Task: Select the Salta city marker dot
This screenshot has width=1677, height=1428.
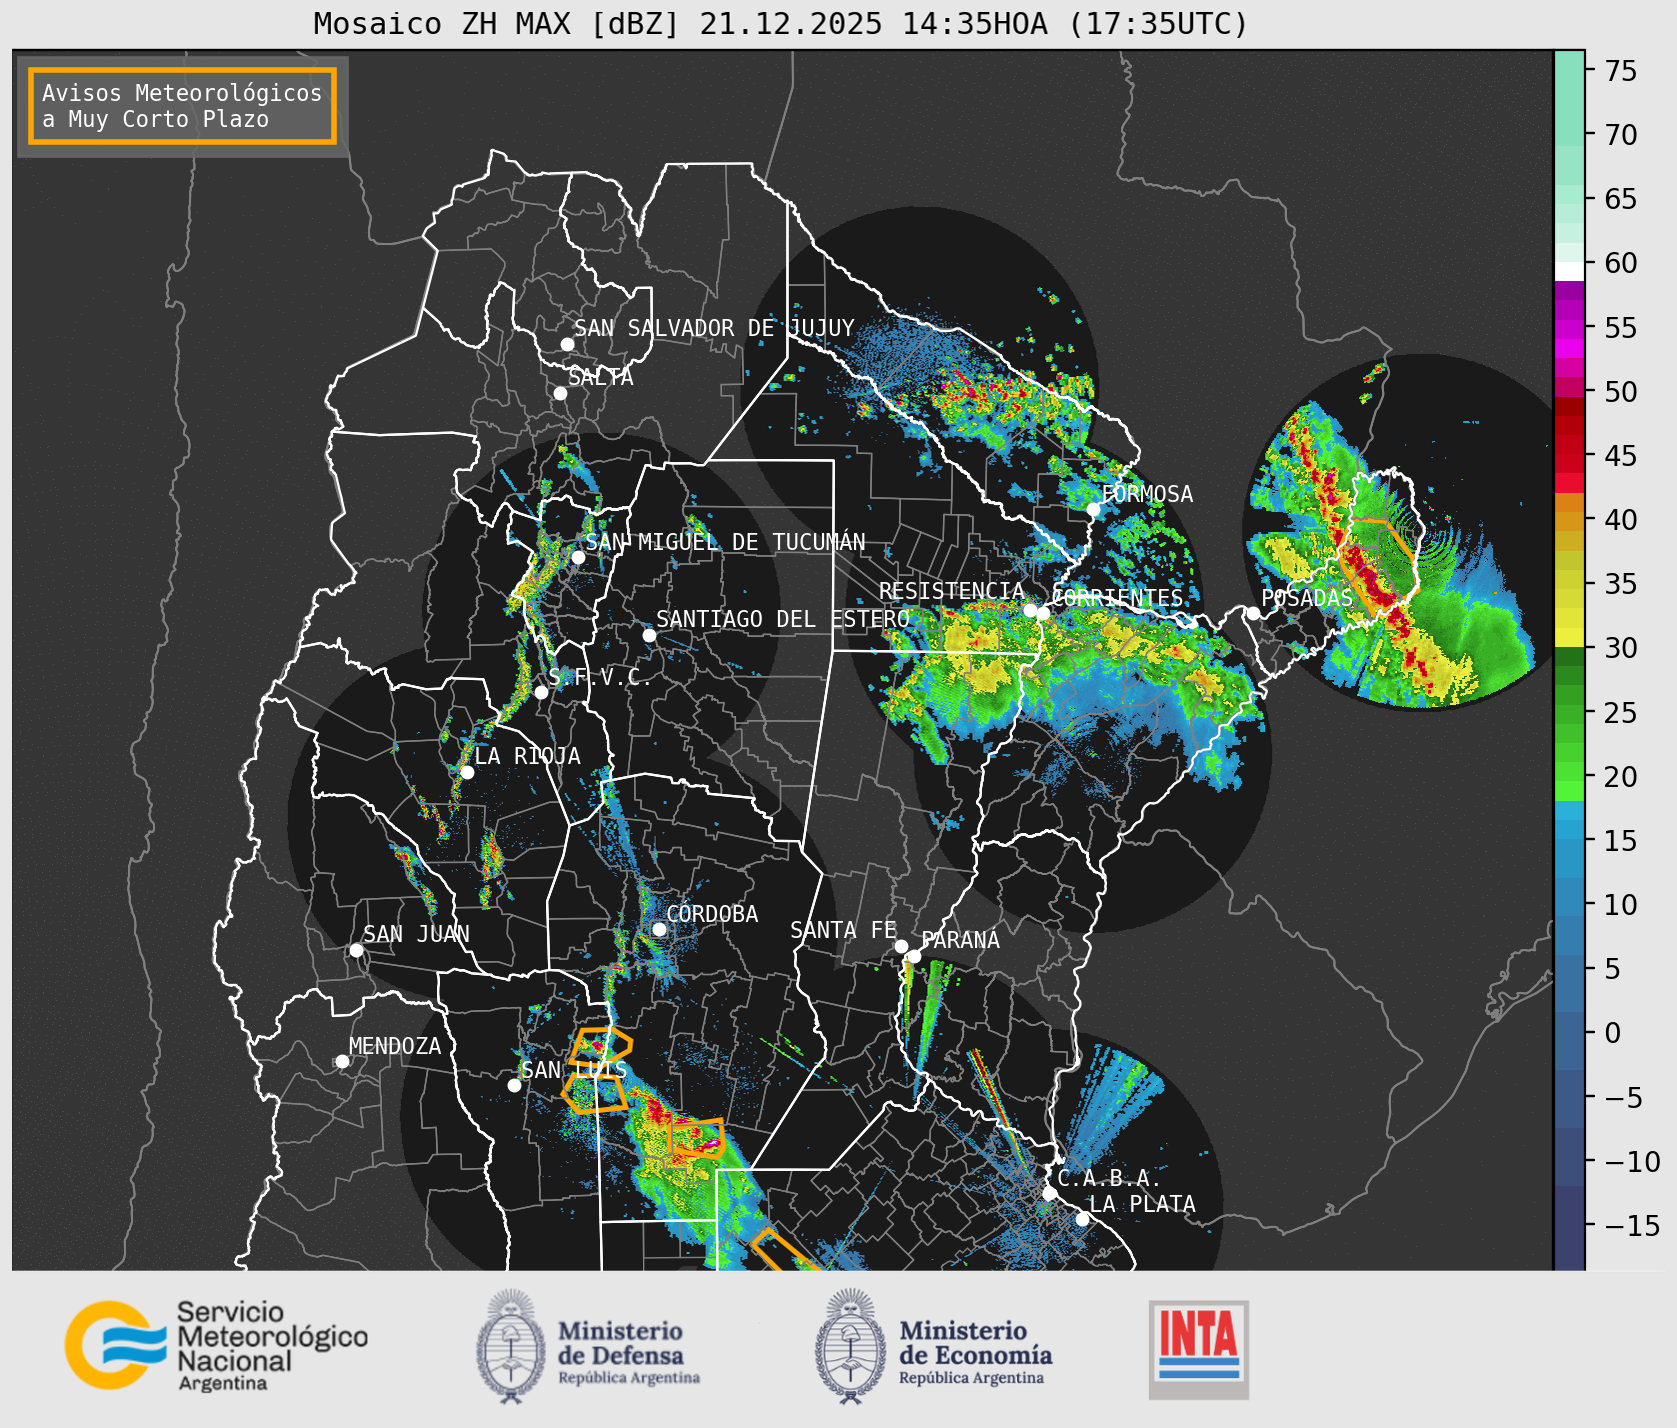Action: (561, 393)
